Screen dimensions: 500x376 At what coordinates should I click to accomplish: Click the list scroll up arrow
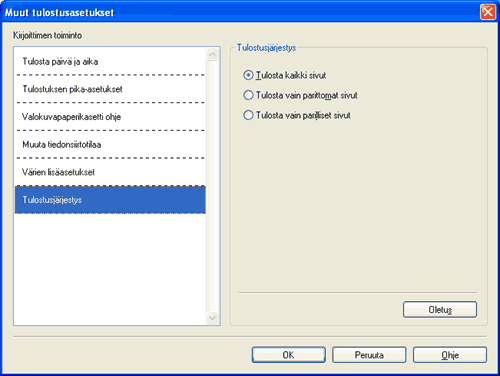click(x=212, y=54)
